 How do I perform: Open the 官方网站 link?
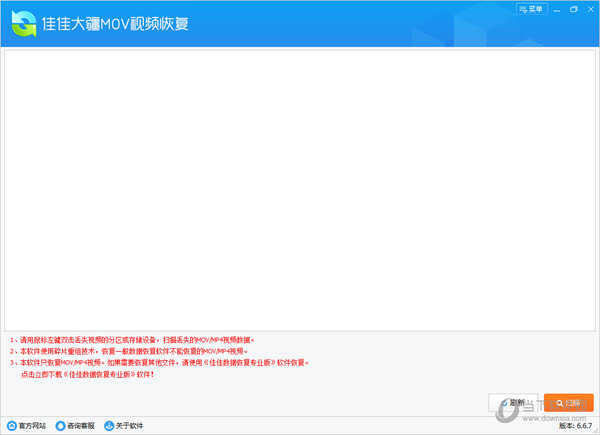click(27, 425)
